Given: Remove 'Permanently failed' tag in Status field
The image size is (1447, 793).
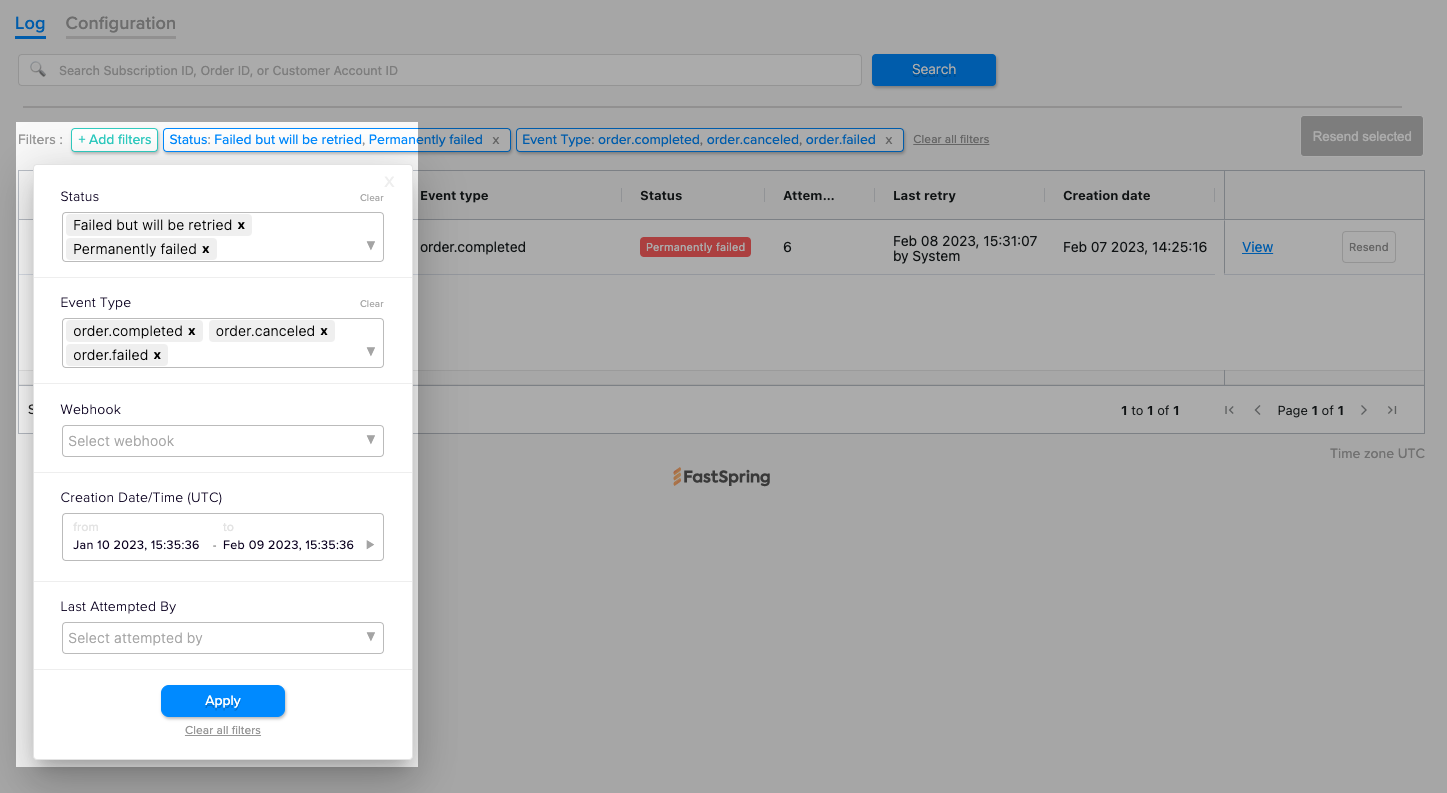Looking at the screenshot, I should click(x=206, y=249).
